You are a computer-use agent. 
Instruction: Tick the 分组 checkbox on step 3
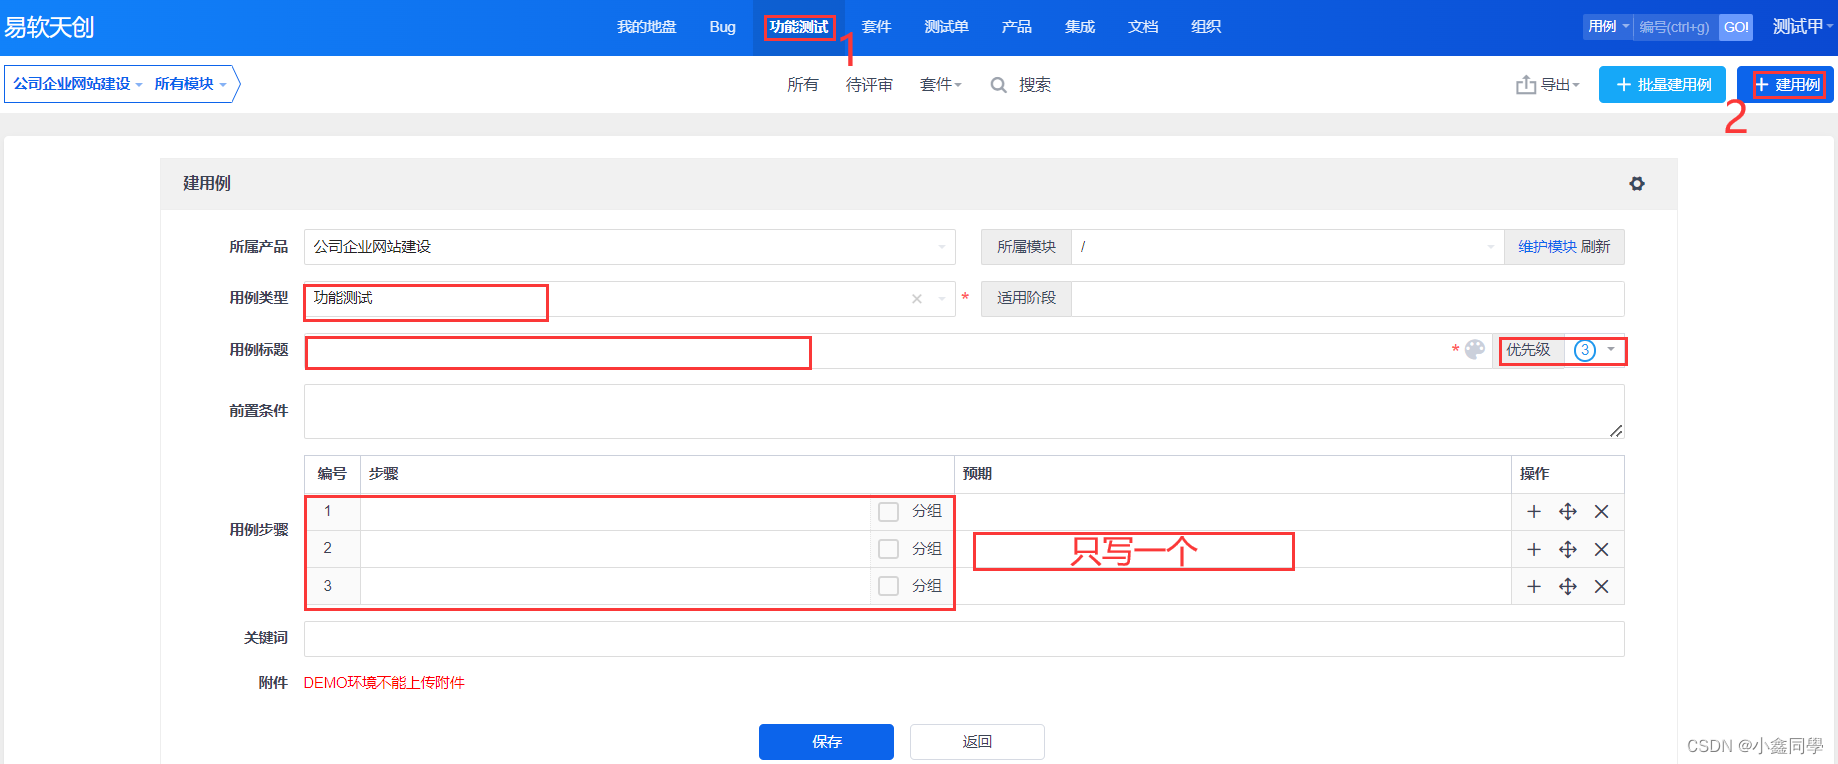click(888, 586)
